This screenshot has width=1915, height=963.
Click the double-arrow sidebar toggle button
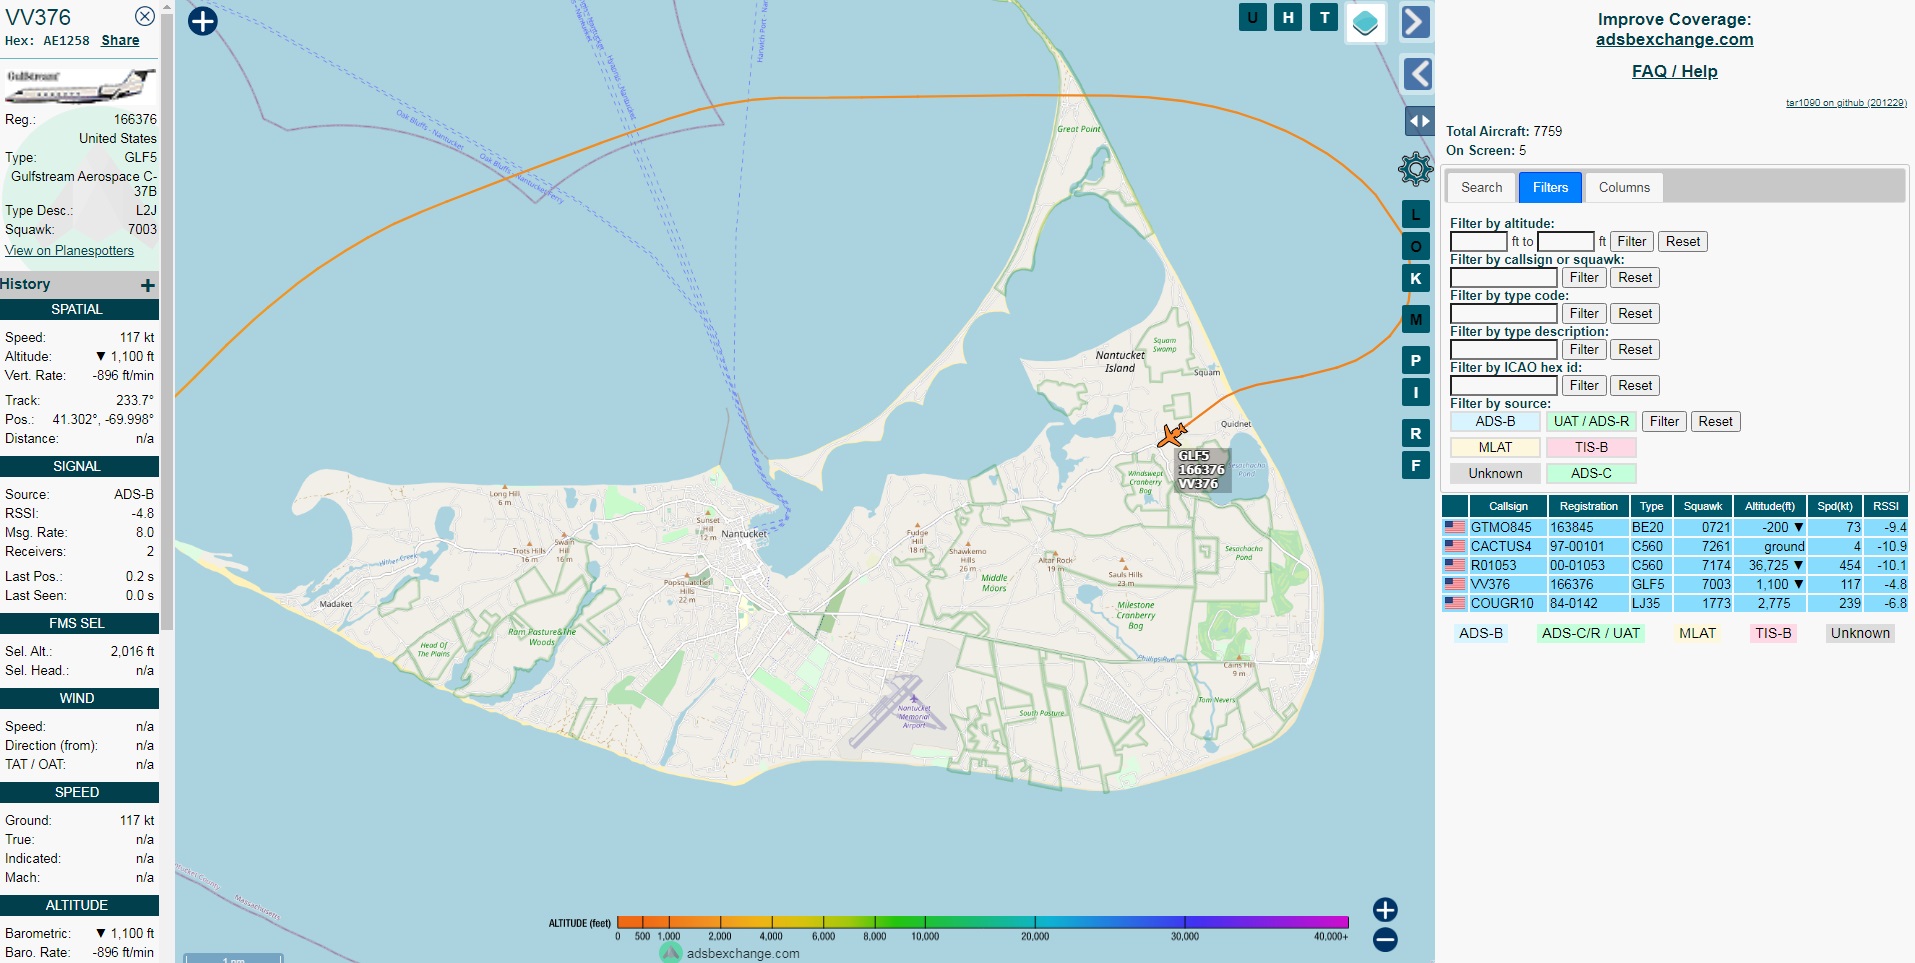tap(1419, 121)
